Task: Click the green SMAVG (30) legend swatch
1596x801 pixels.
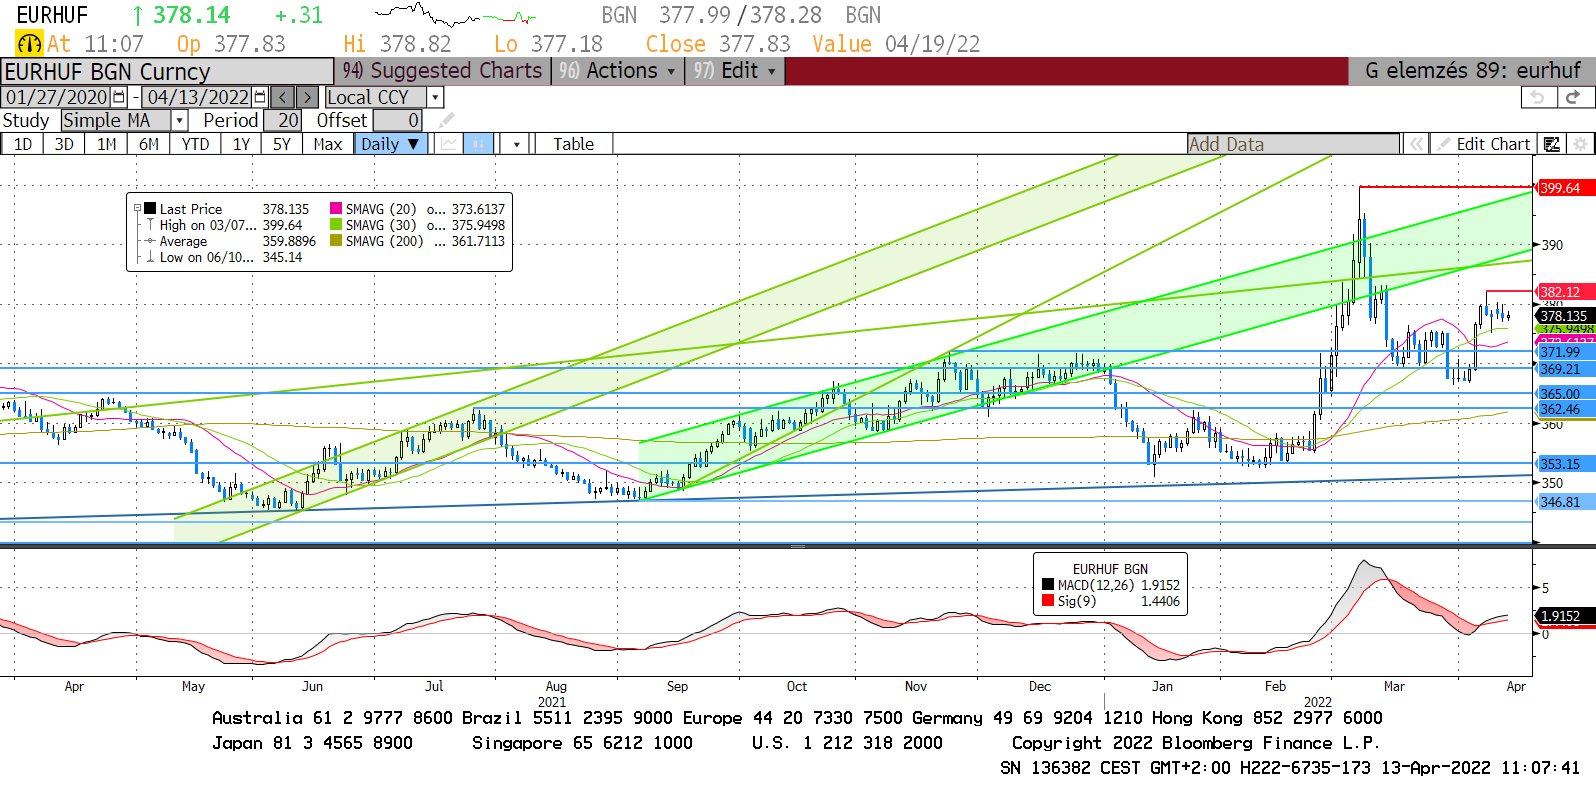Action: click(x=336, y=225)
